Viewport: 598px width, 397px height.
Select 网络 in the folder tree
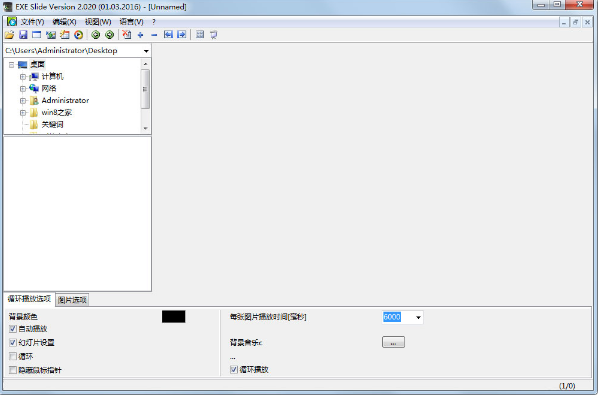[49, 88]
